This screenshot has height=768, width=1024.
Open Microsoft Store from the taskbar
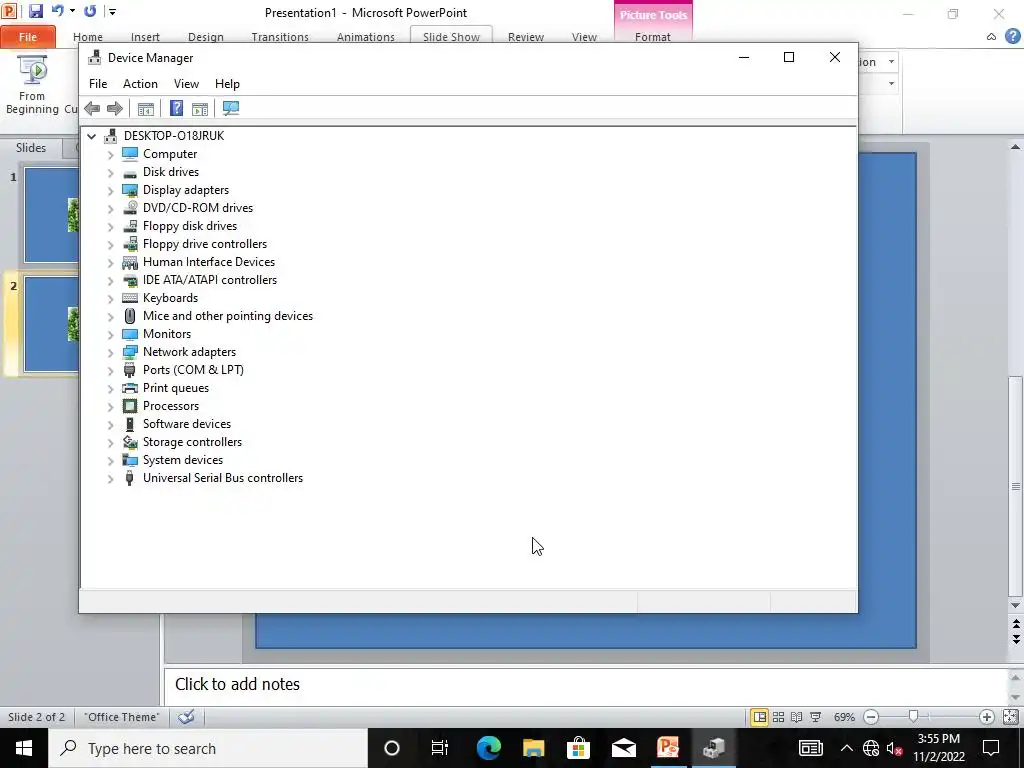[579, 748]
